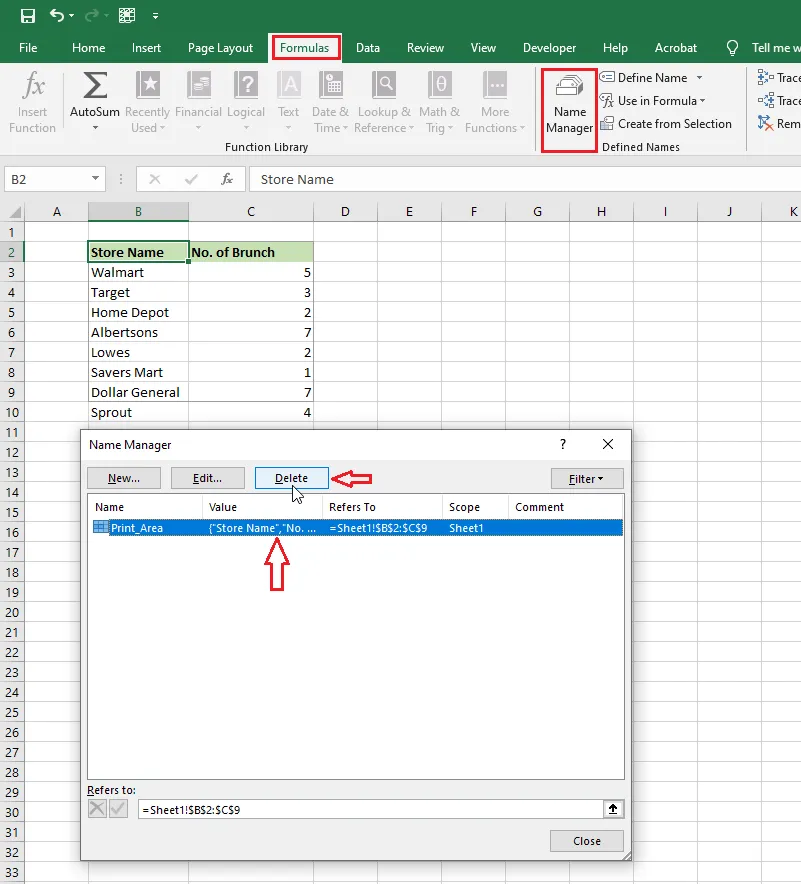This screenshot has height=884, width=801.
Task: Click the formula bar fx icon
Action: (227, 179)
